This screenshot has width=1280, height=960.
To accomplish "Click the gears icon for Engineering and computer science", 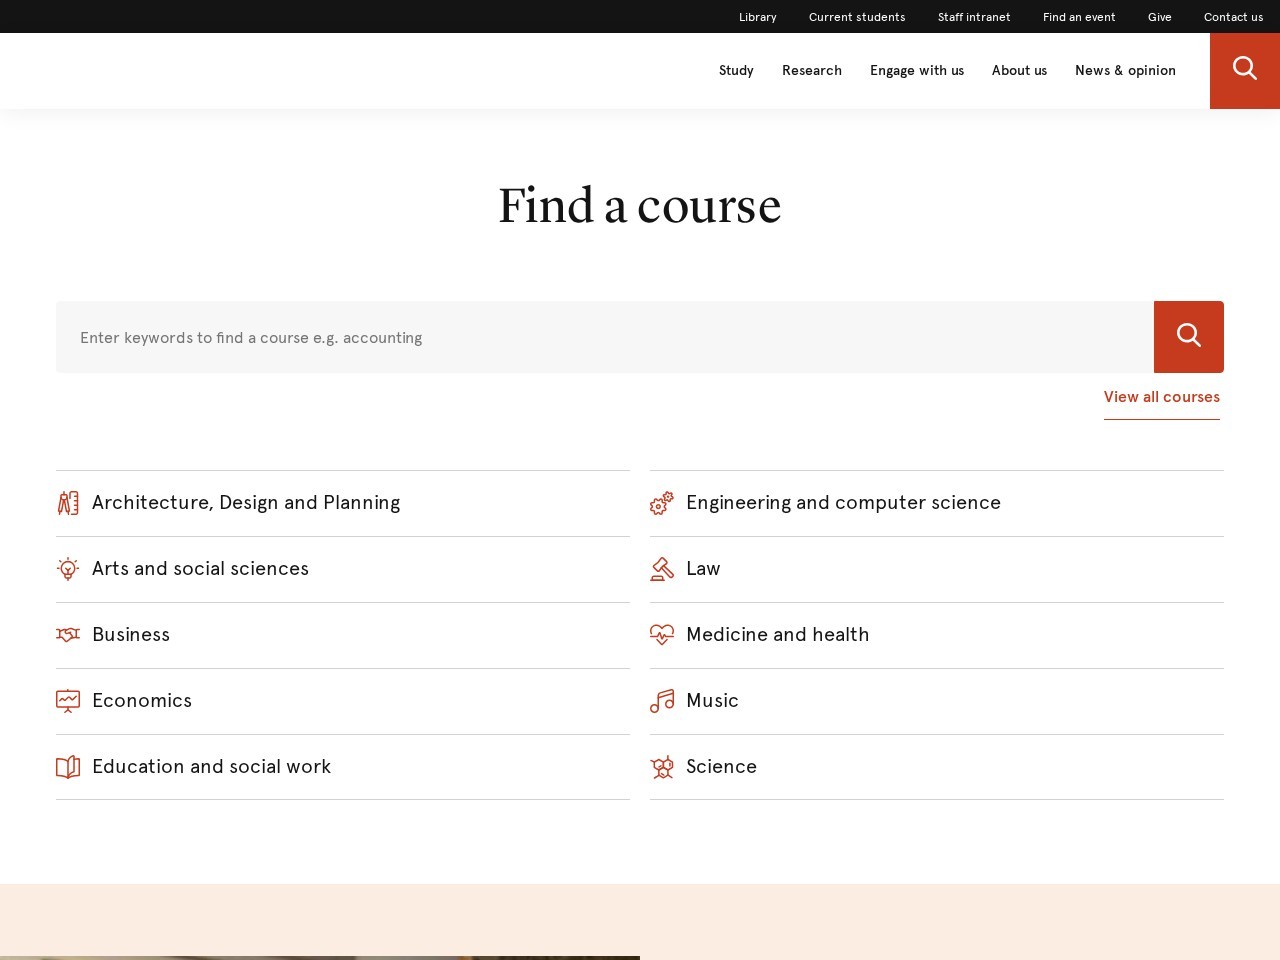I will (662, 503).
